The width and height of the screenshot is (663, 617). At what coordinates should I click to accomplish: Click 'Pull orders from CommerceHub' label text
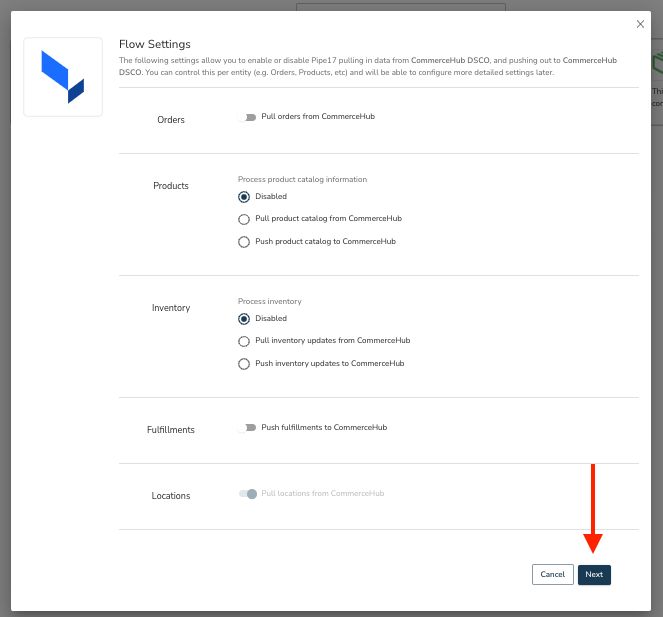click(318, 116)
